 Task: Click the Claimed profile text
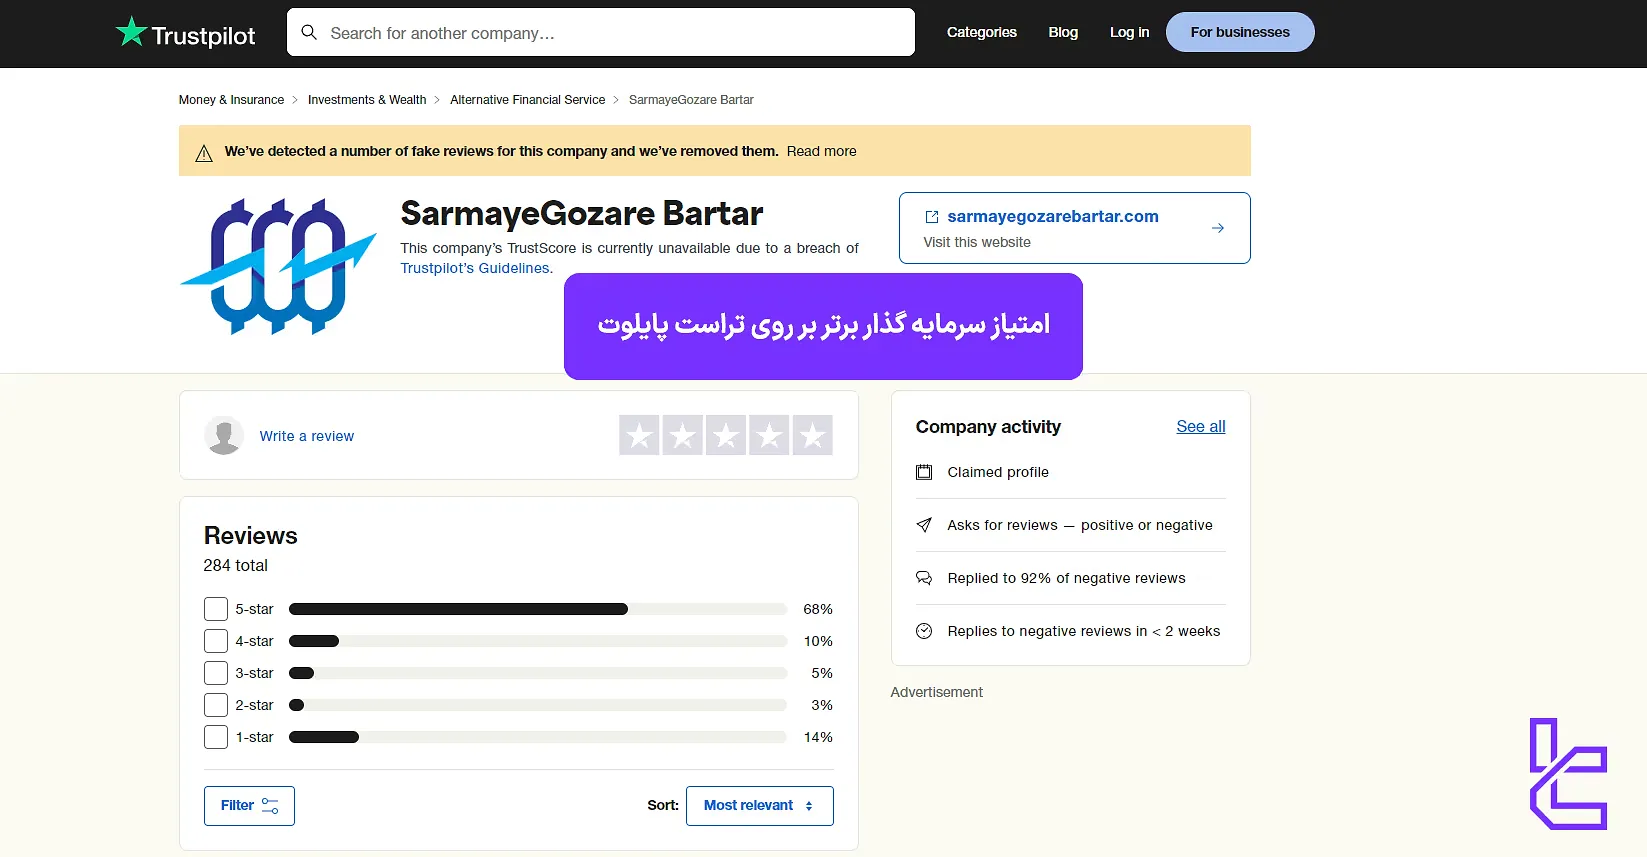point(998,472)
